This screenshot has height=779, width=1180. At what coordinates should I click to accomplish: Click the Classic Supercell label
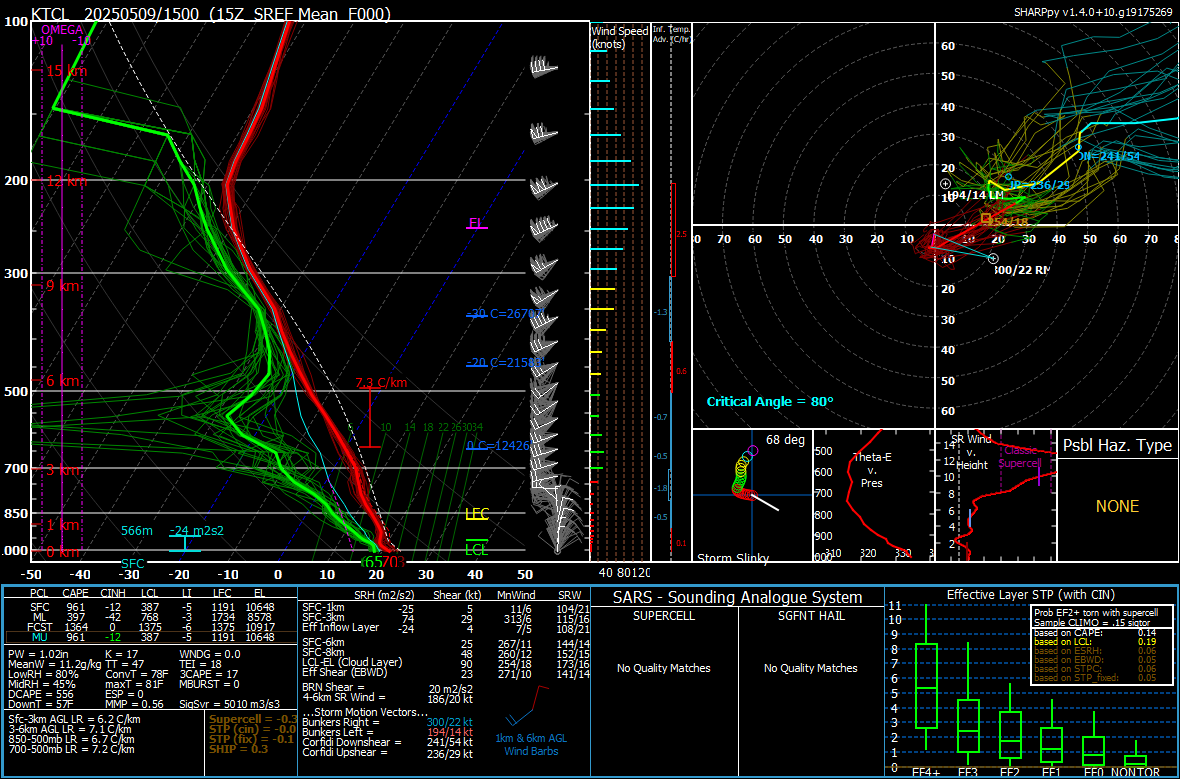(x=1020, y=456)
